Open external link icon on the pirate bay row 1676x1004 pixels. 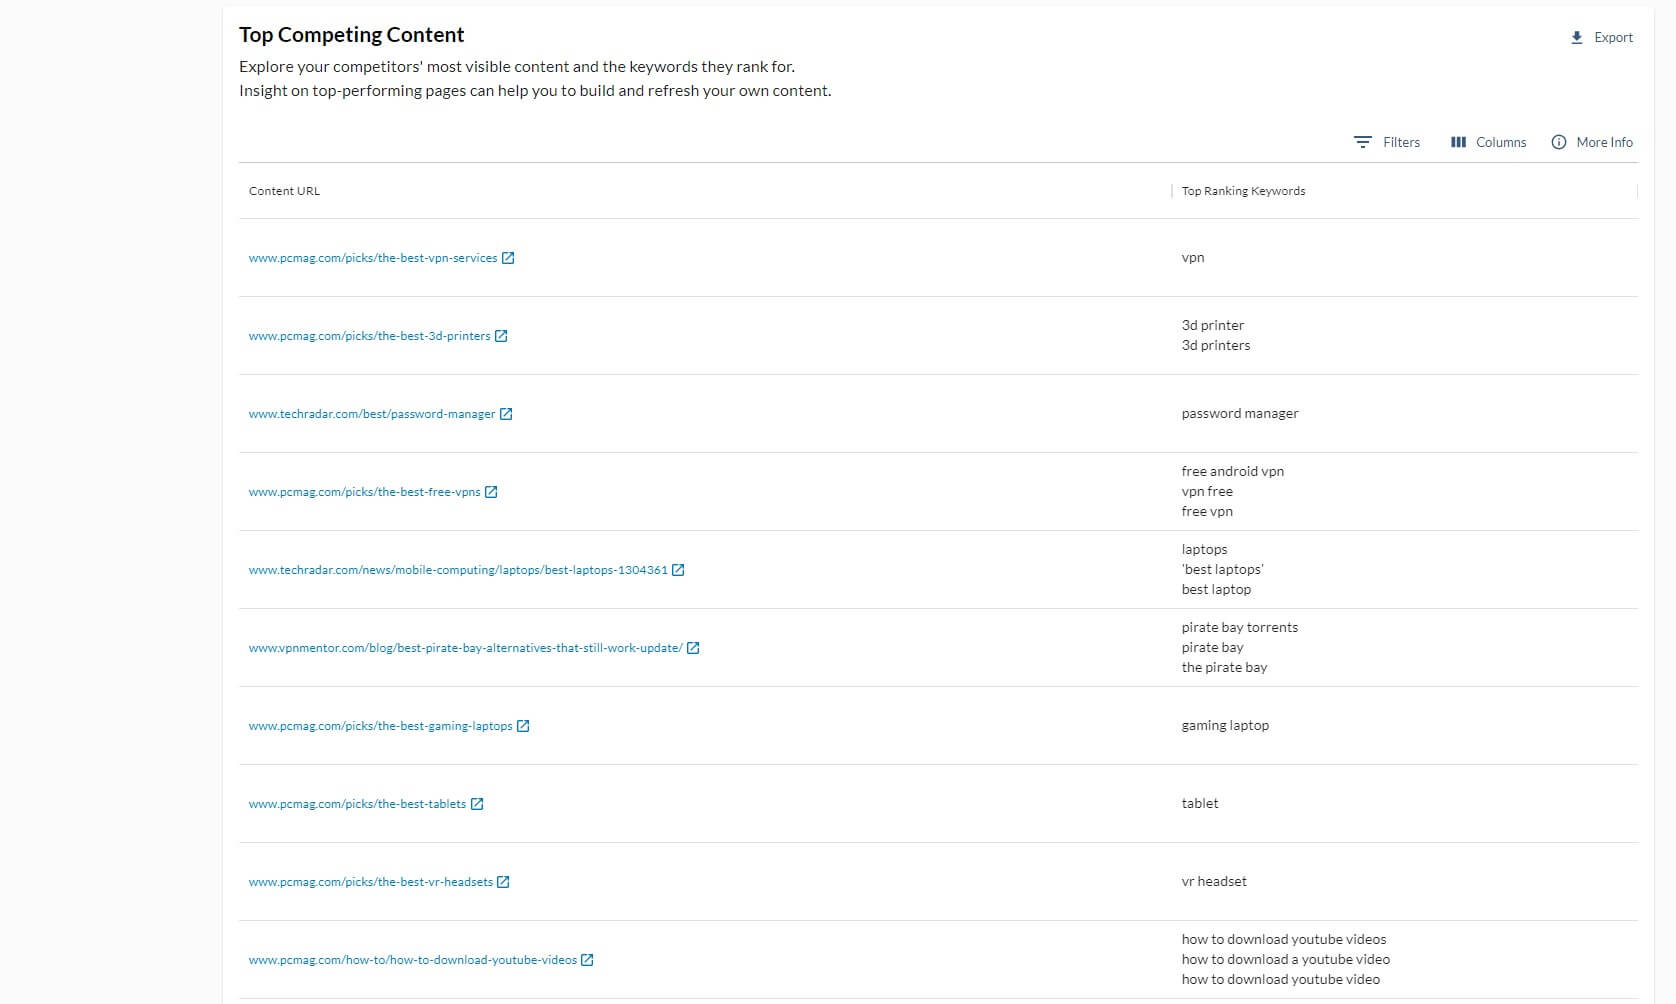click(x=693, y=647)
